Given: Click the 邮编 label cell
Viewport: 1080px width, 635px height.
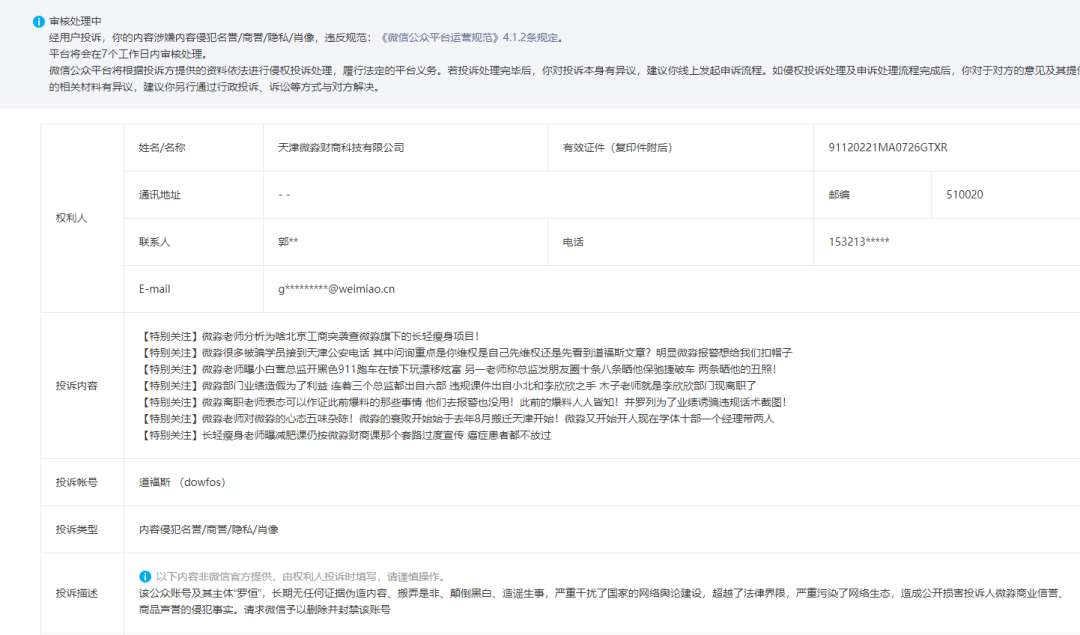Looking at the screenshot, I should coord(839,195).
